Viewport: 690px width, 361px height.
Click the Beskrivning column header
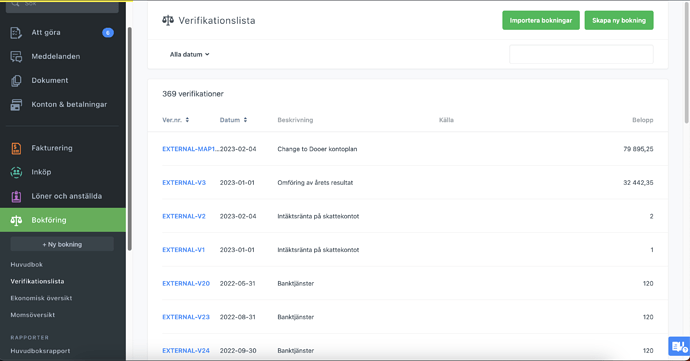[295, 120]
